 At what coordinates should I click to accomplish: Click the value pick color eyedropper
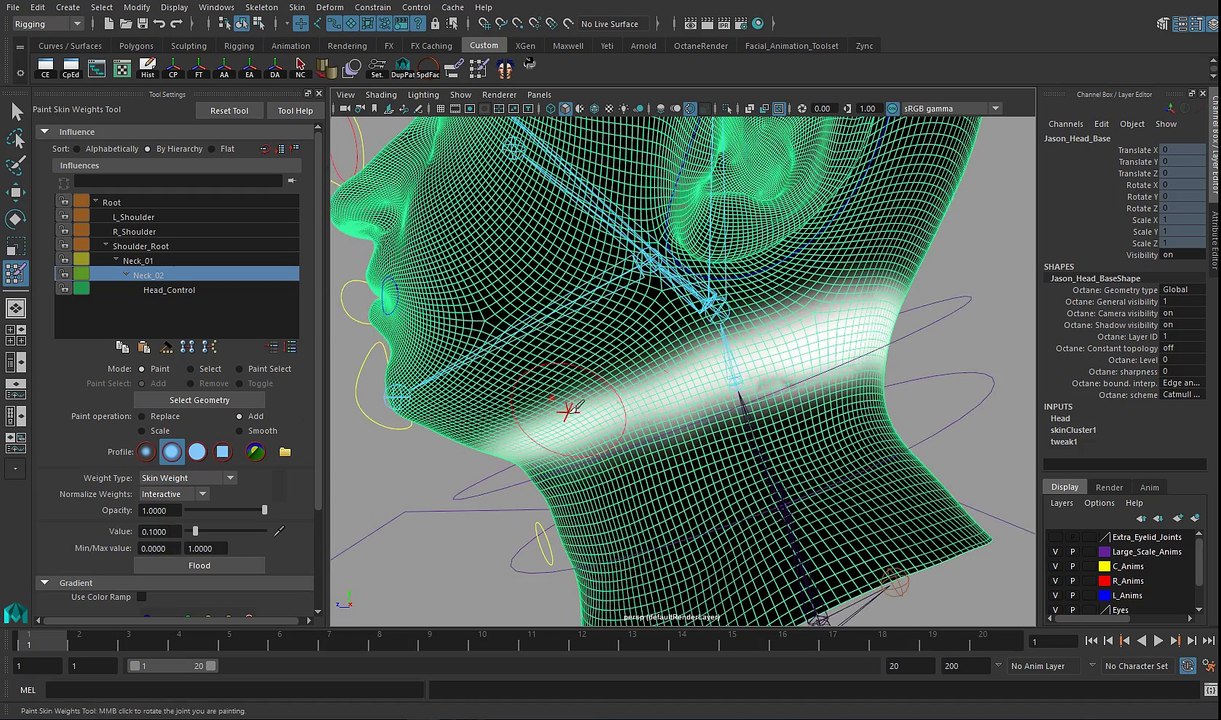coord(279,531)
